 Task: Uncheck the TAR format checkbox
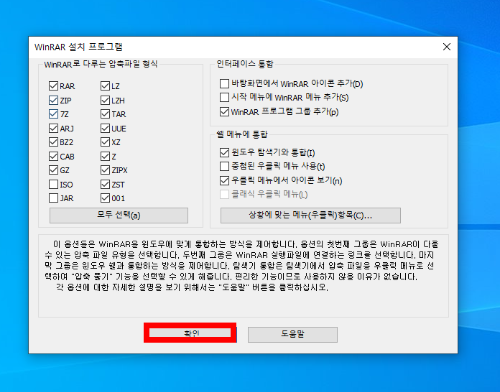click(x=105, y=114)
